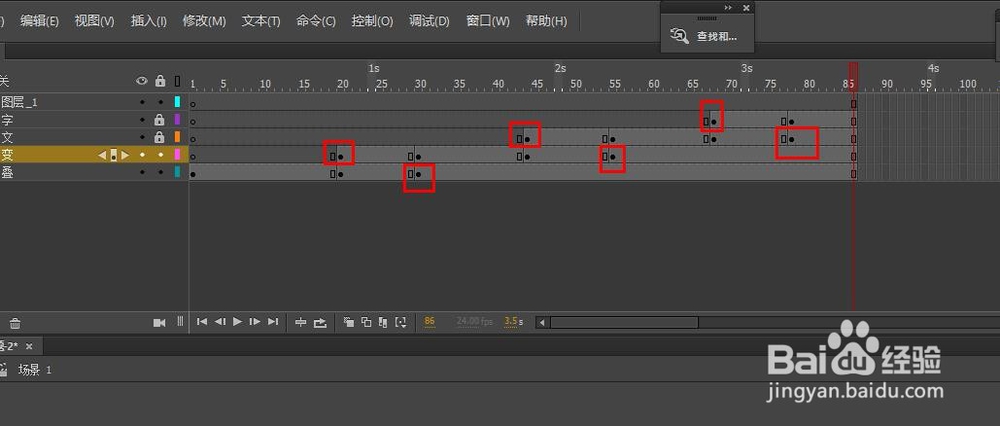This screenshot has height=426, width=1000.
Task: Step back one frame
Action: pos(220,322)
